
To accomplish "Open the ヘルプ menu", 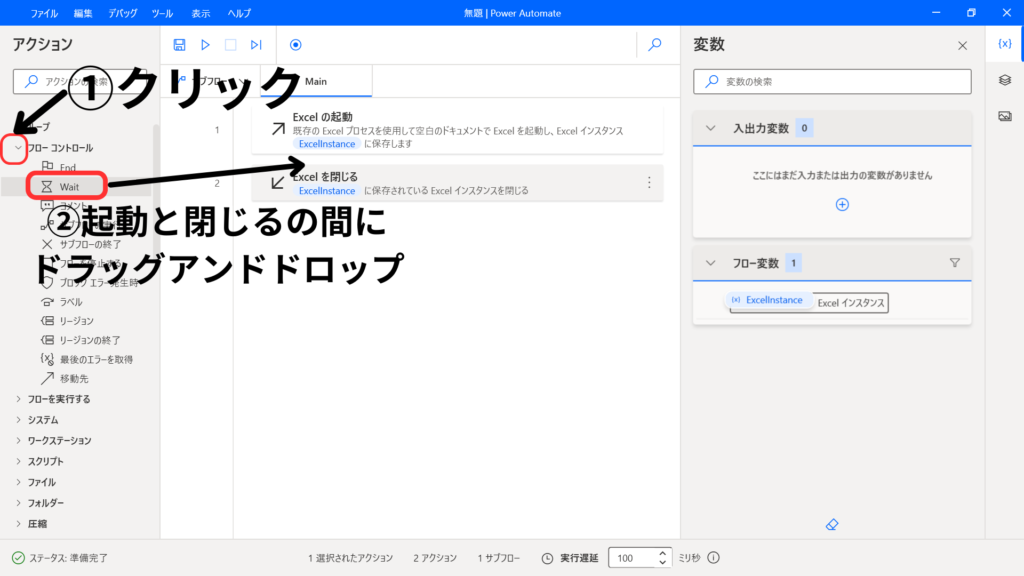I will click(x=239, y=13).
